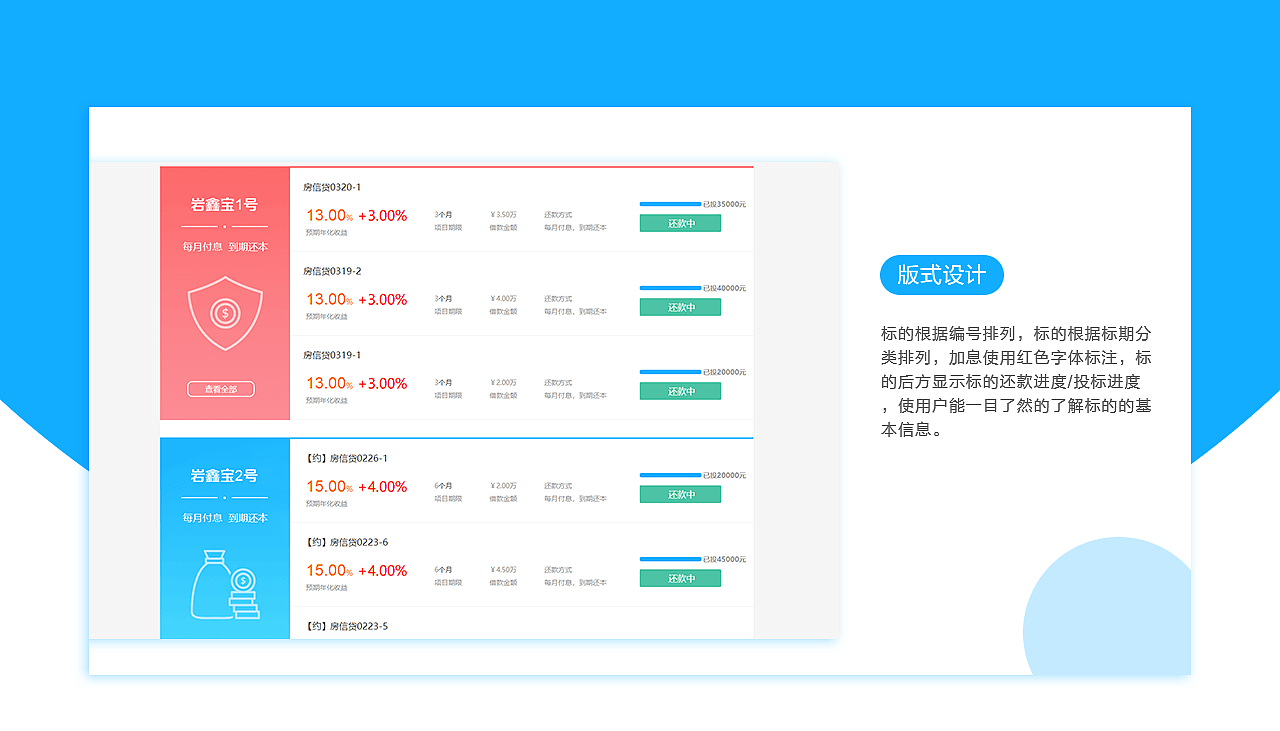Click 3个月 term of 房信贷0320-1
1280x731 pixels.
pos(443,214)
